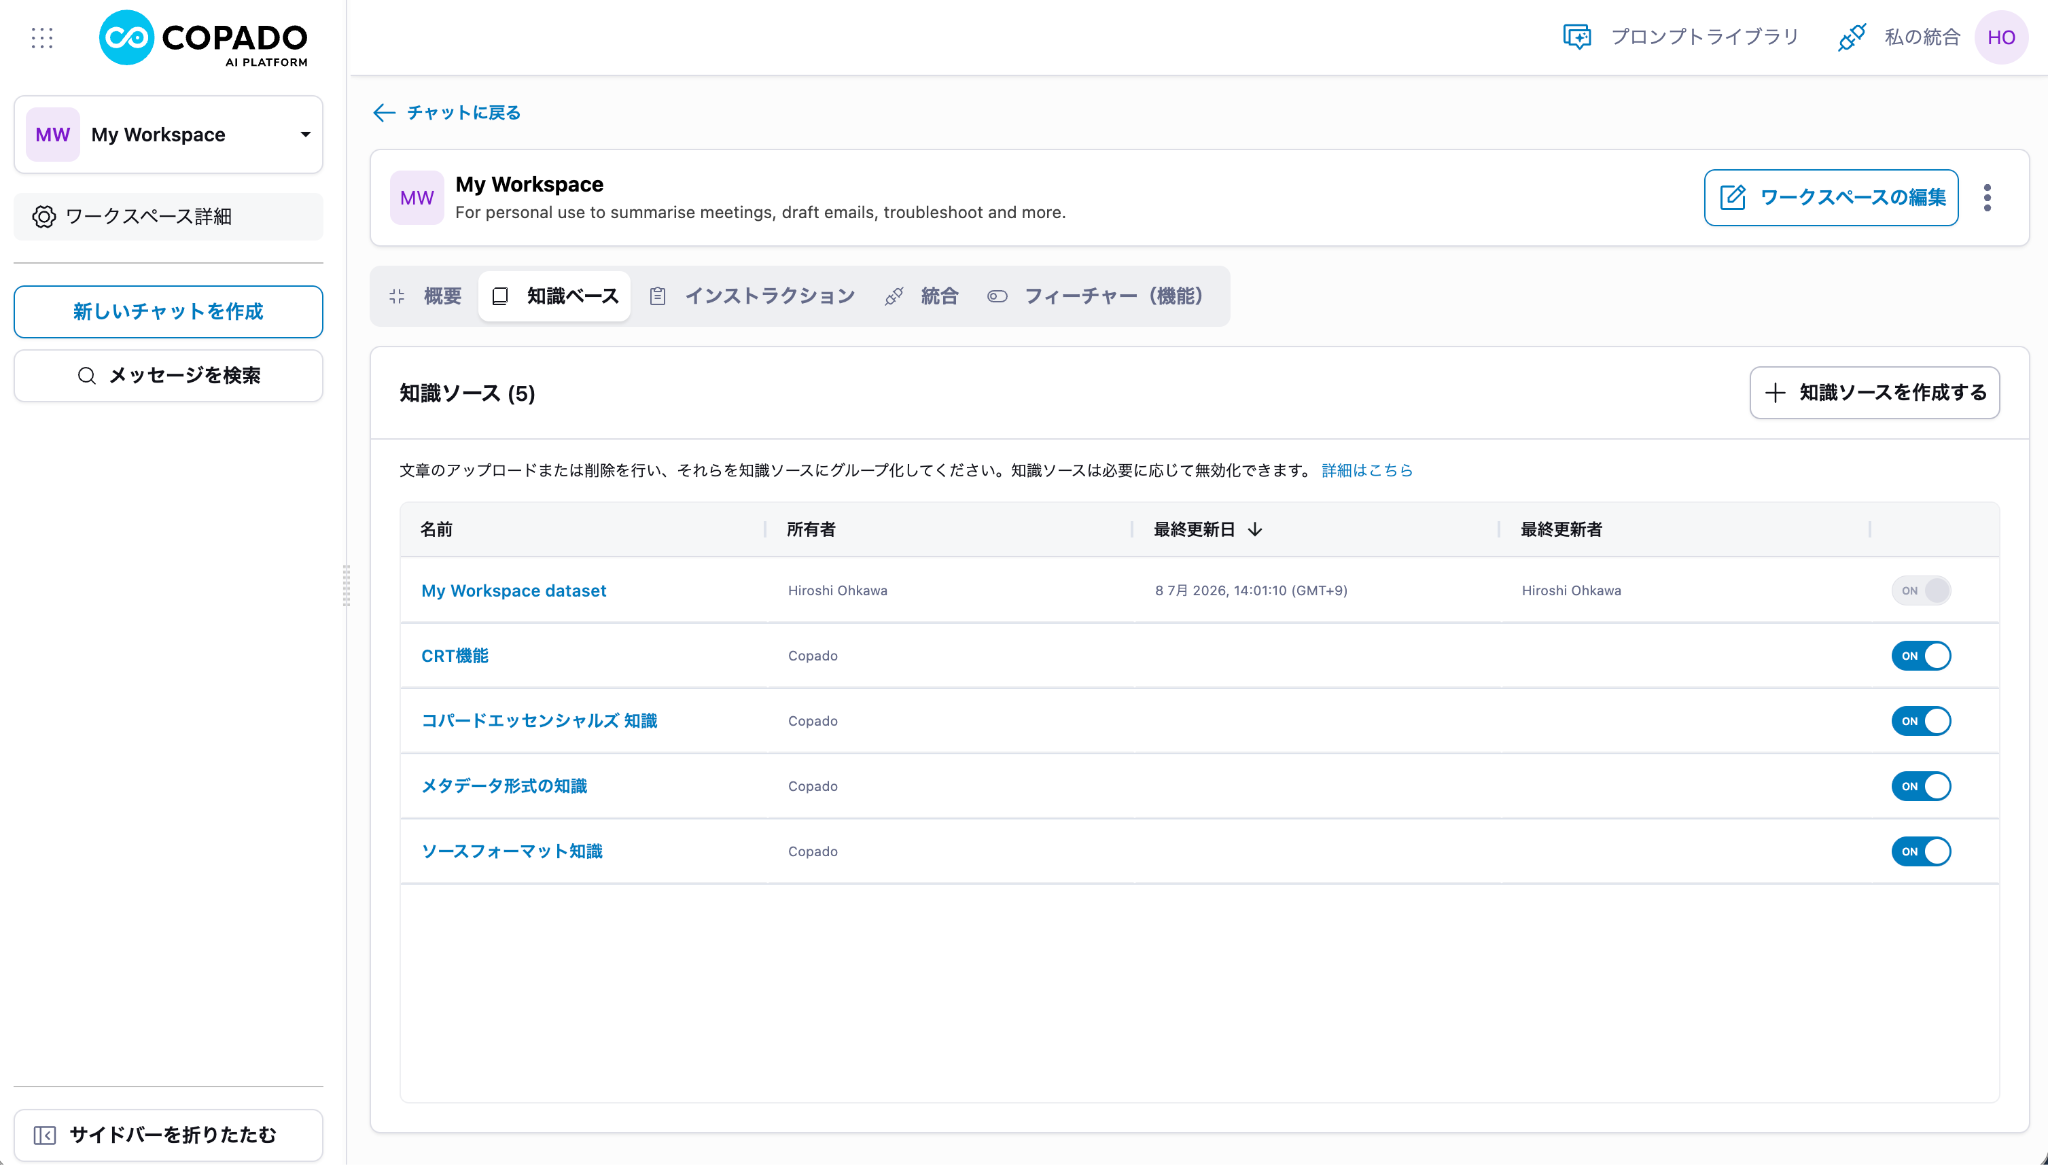Open コパードエッセンシャルズ 知識 source
Image resolution: width=2048 pixels, height=1165 pixels.
tap(539, 721)
